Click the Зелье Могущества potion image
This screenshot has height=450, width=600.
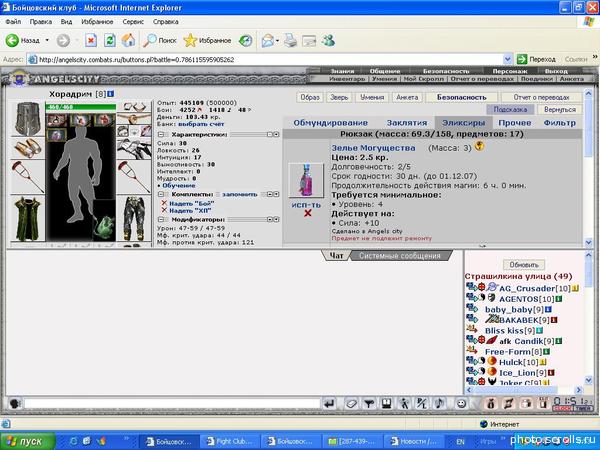click(301, 178)
